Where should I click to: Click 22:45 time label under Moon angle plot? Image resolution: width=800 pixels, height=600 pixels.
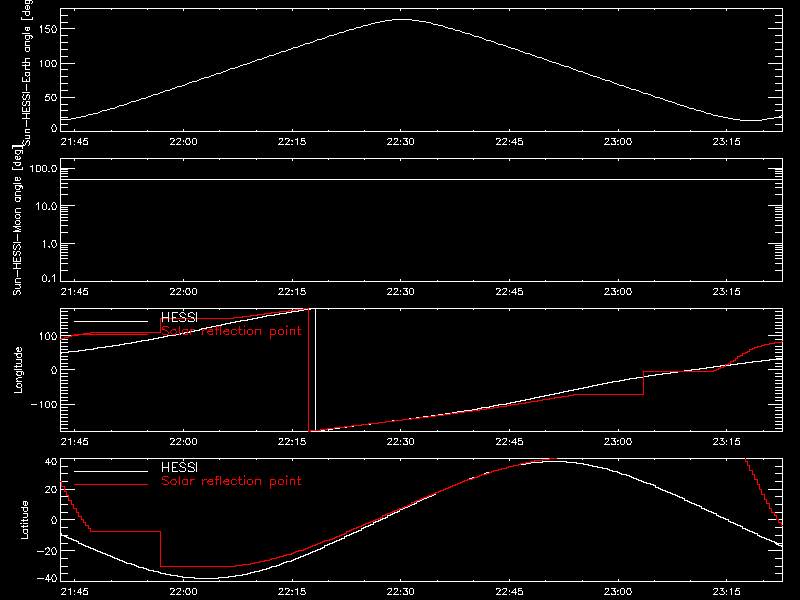tap(509, 292)
